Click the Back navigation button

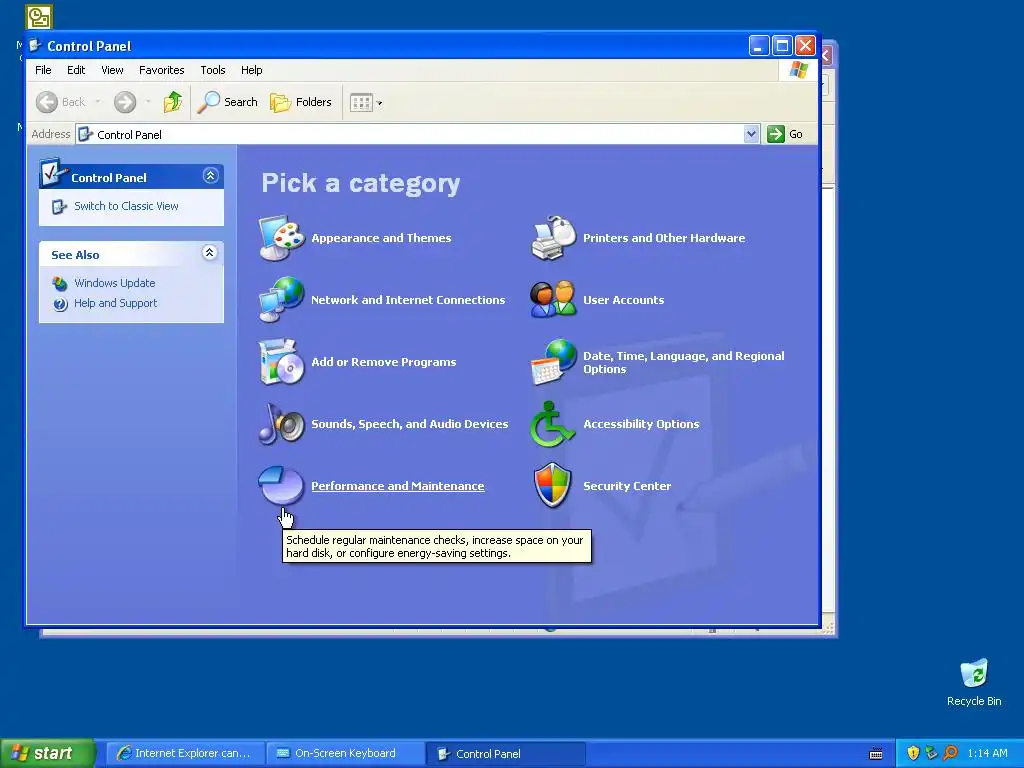tap(61, 102)
